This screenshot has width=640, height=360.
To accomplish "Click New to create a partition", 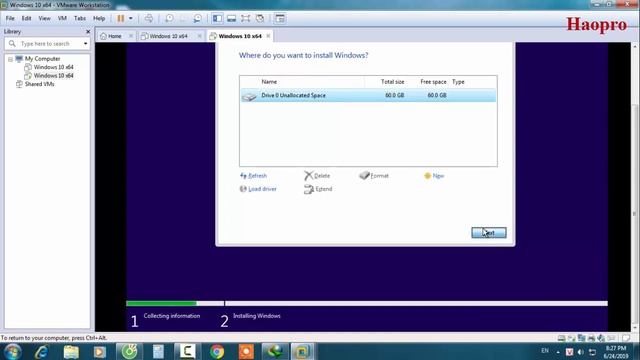I will (434, 176).
